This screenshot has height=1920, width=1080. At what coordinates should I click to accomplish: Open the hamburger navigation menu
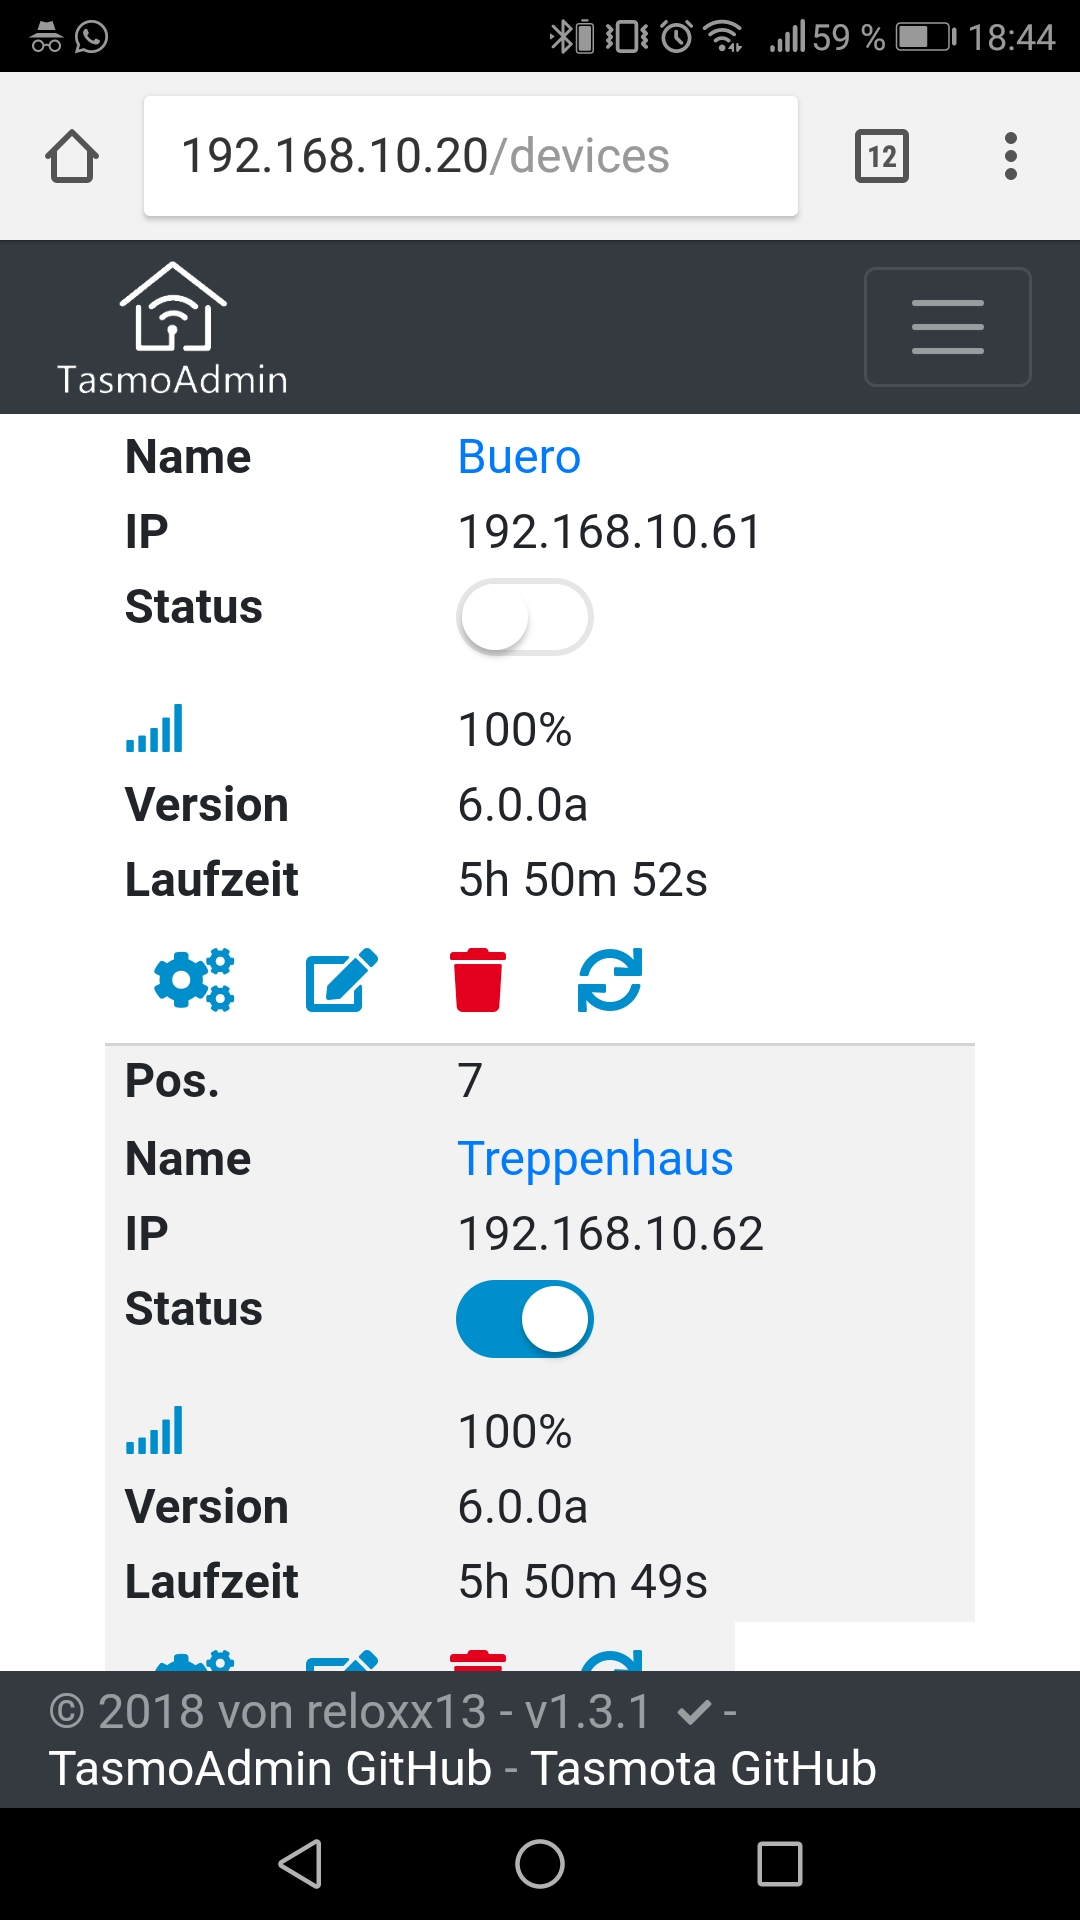pos(947,326)
